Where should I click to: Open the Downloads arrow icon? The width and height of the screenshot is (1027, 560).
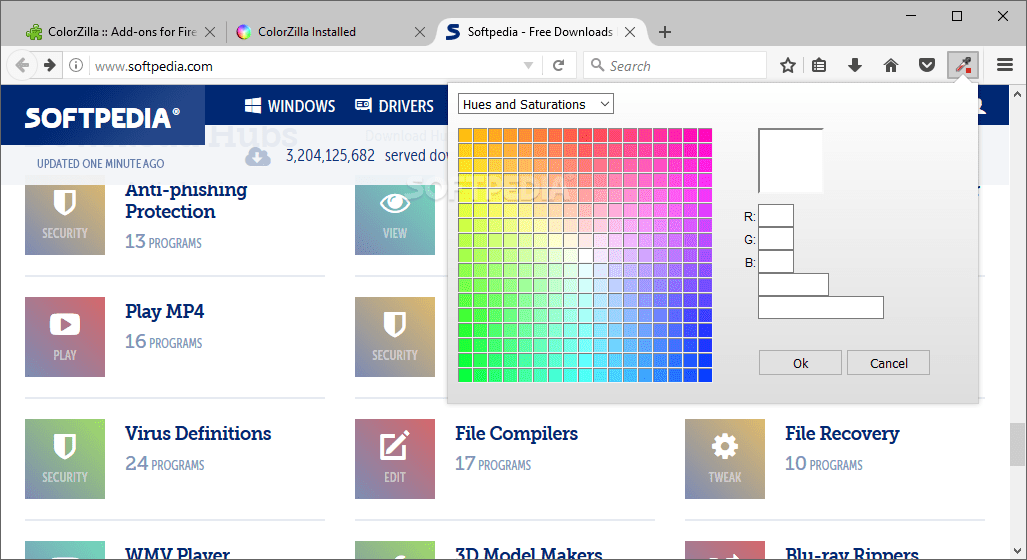855,65
